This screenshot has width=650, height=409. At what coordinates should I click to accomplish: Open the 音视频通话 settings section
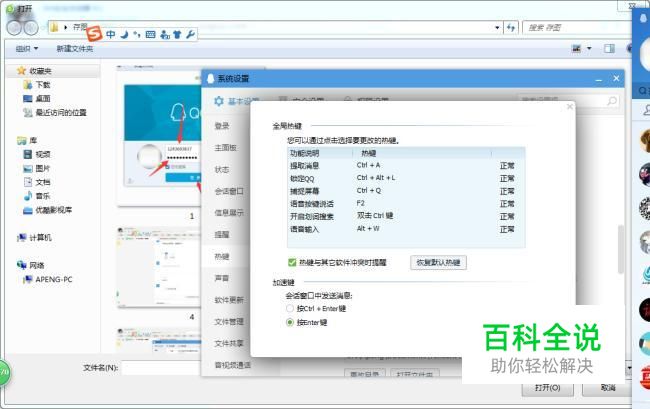(x=233, y=365)
